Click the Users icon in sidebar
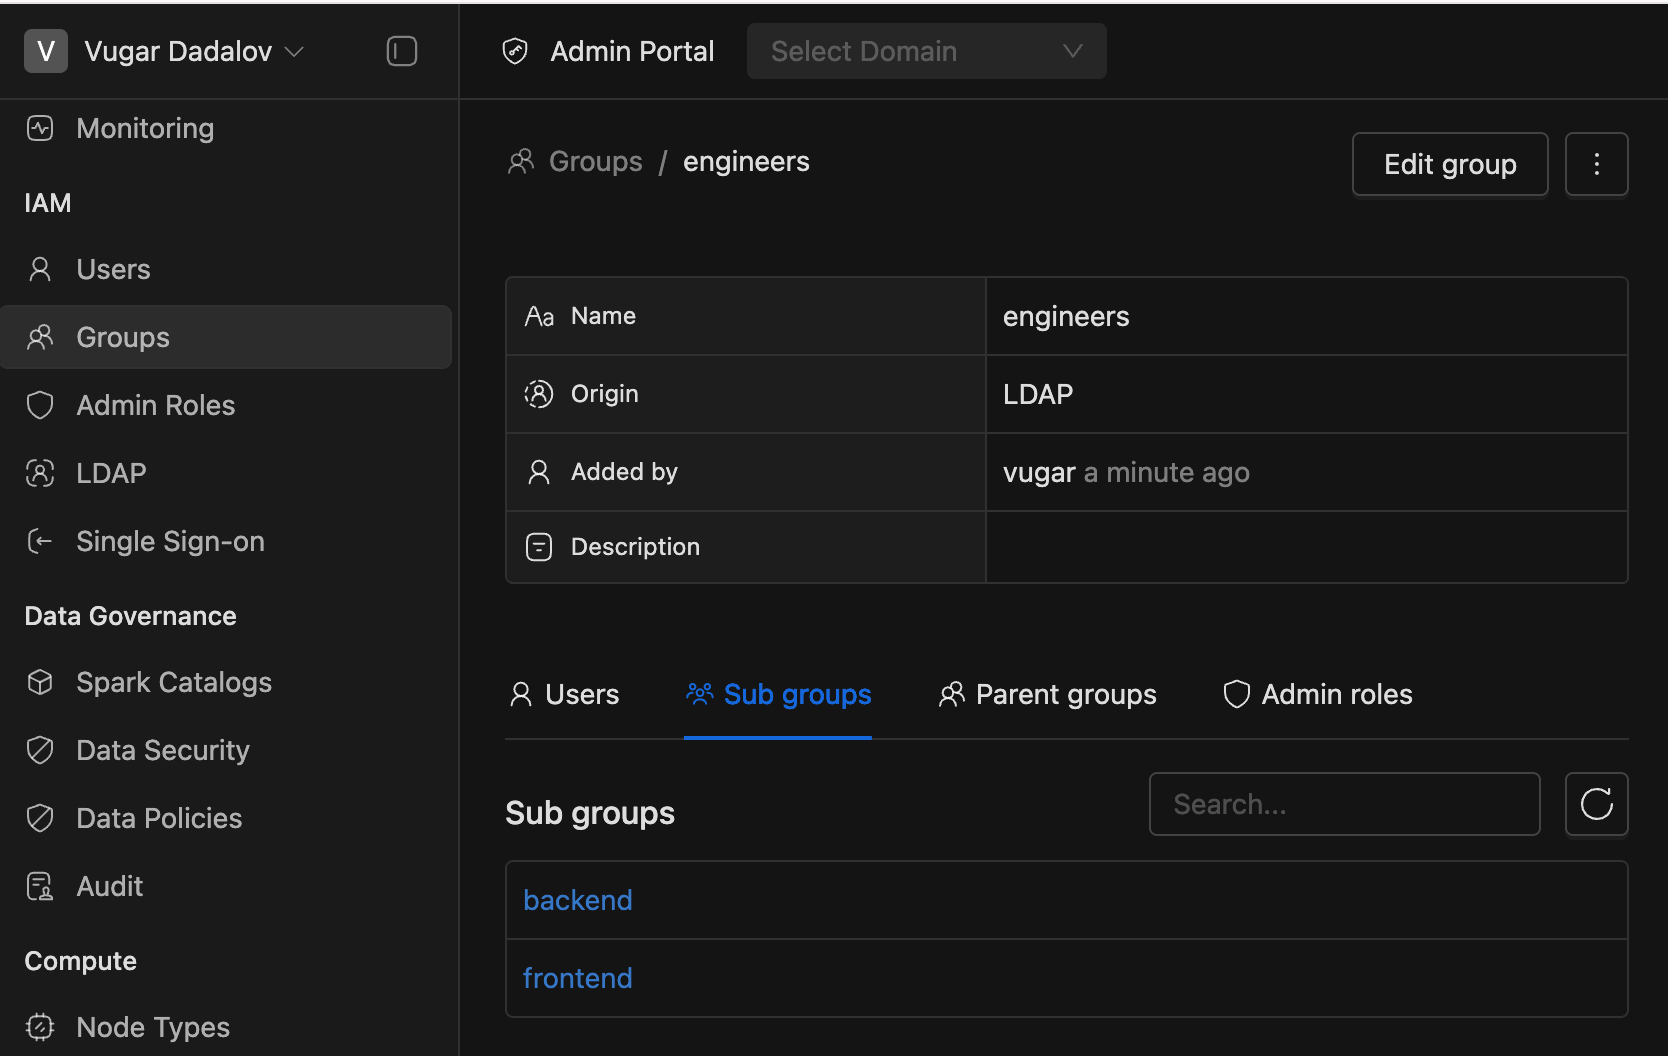Viewport: 1668px width, 1056px height. [x=40, y=269]
